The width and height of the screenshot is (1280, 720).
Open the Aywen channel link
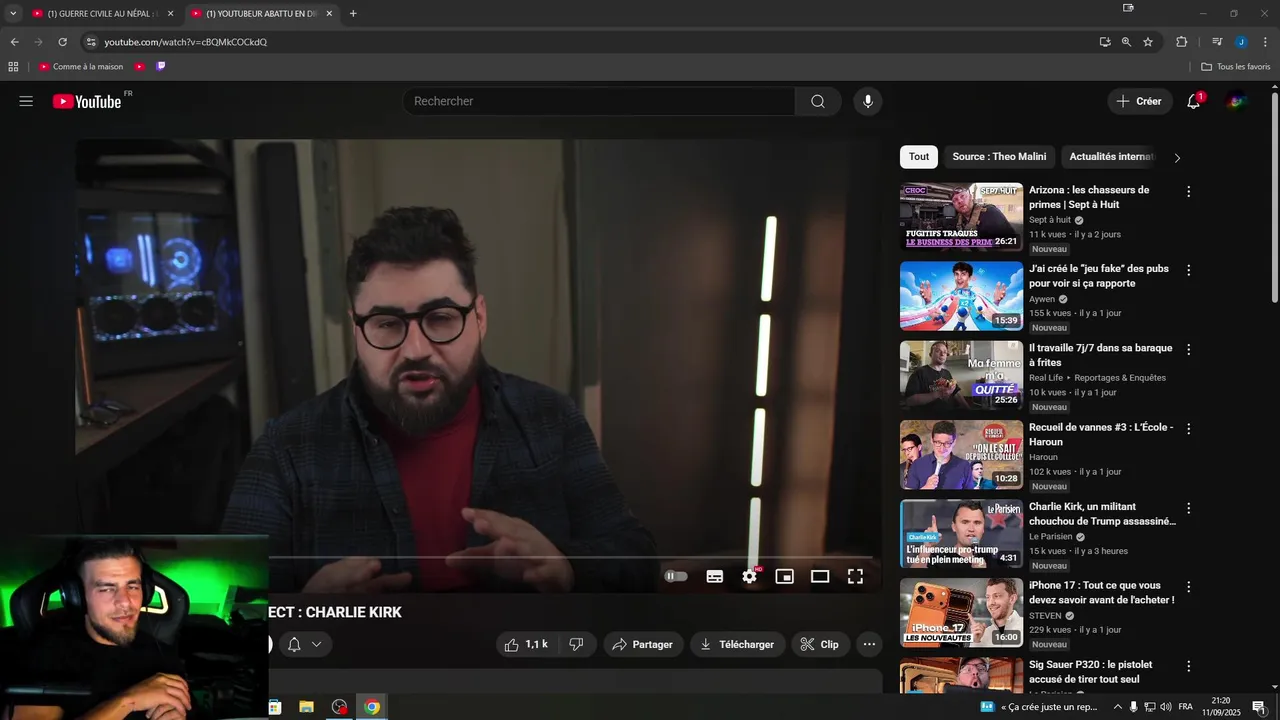click(1042, 299)
